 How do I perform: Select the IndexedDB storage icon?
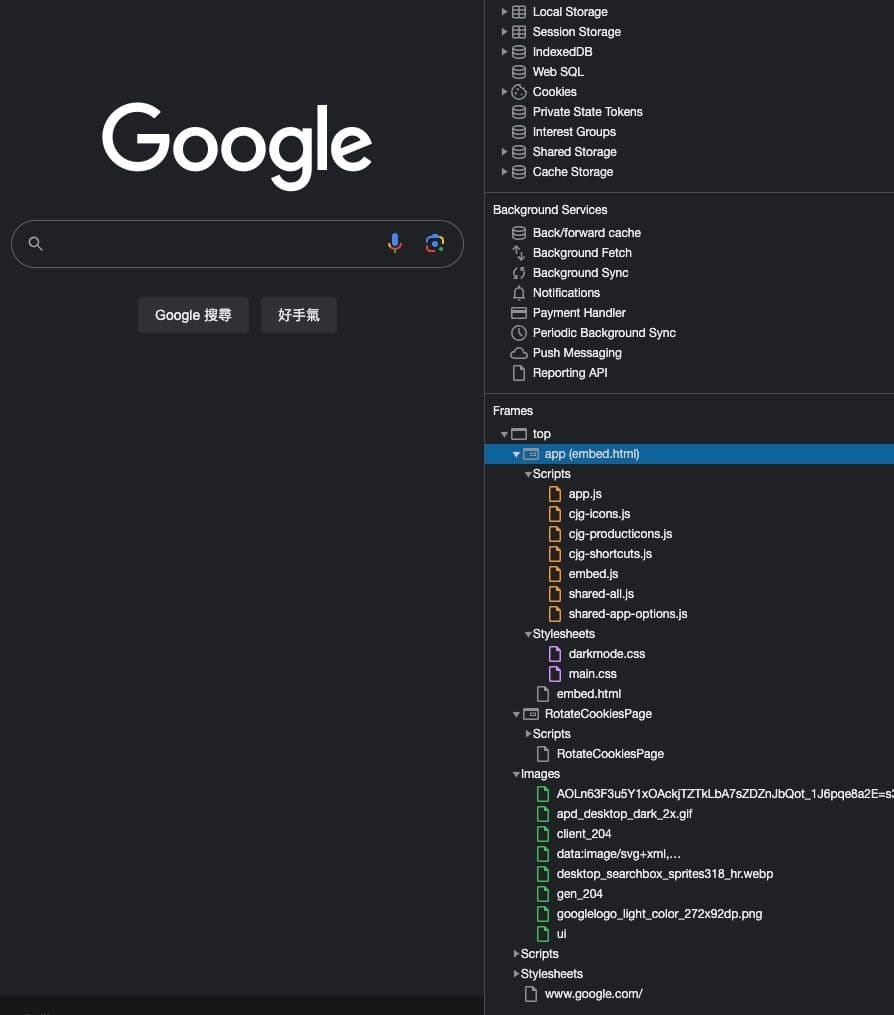click(518, 52)
